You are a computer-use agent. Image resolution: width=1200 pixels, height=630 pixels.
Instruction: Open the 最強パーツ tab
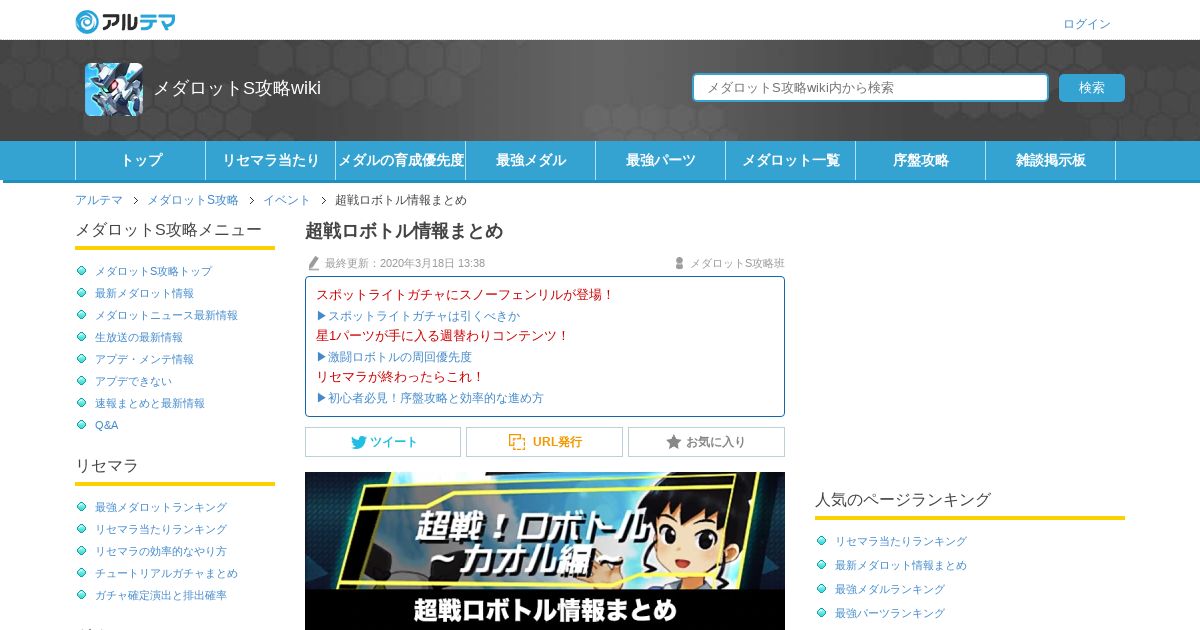tap(661, 160)
